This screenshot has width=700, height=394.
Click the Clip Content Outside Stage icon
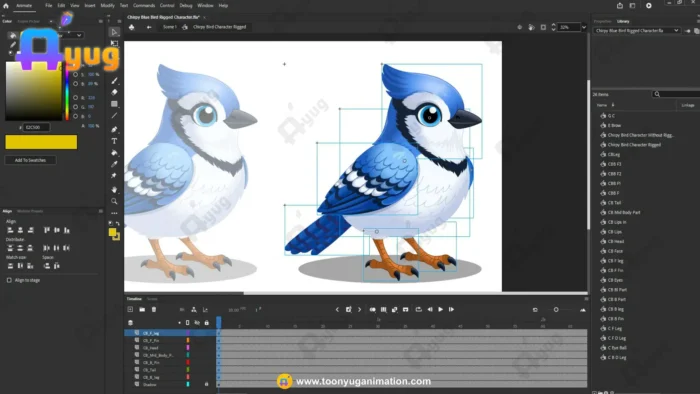543,27
